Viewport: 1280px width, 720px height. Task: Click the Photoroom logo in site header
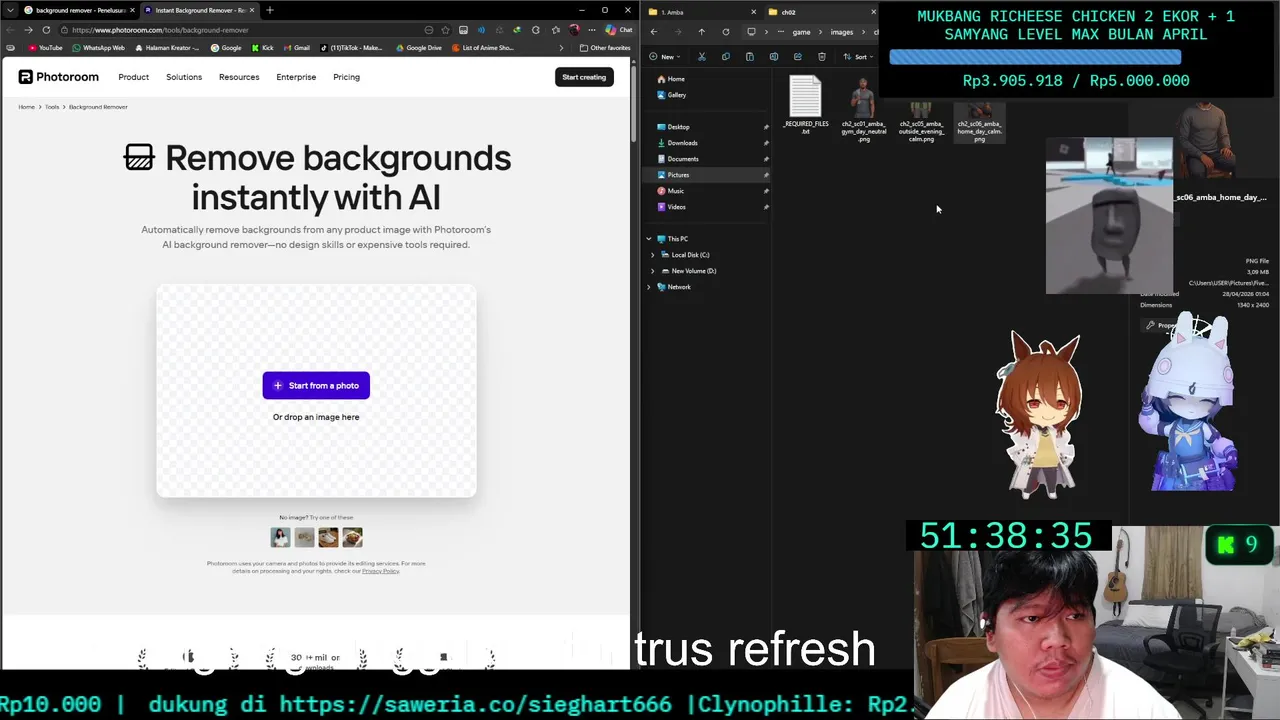pyautogui.click(x=58, y=77)
